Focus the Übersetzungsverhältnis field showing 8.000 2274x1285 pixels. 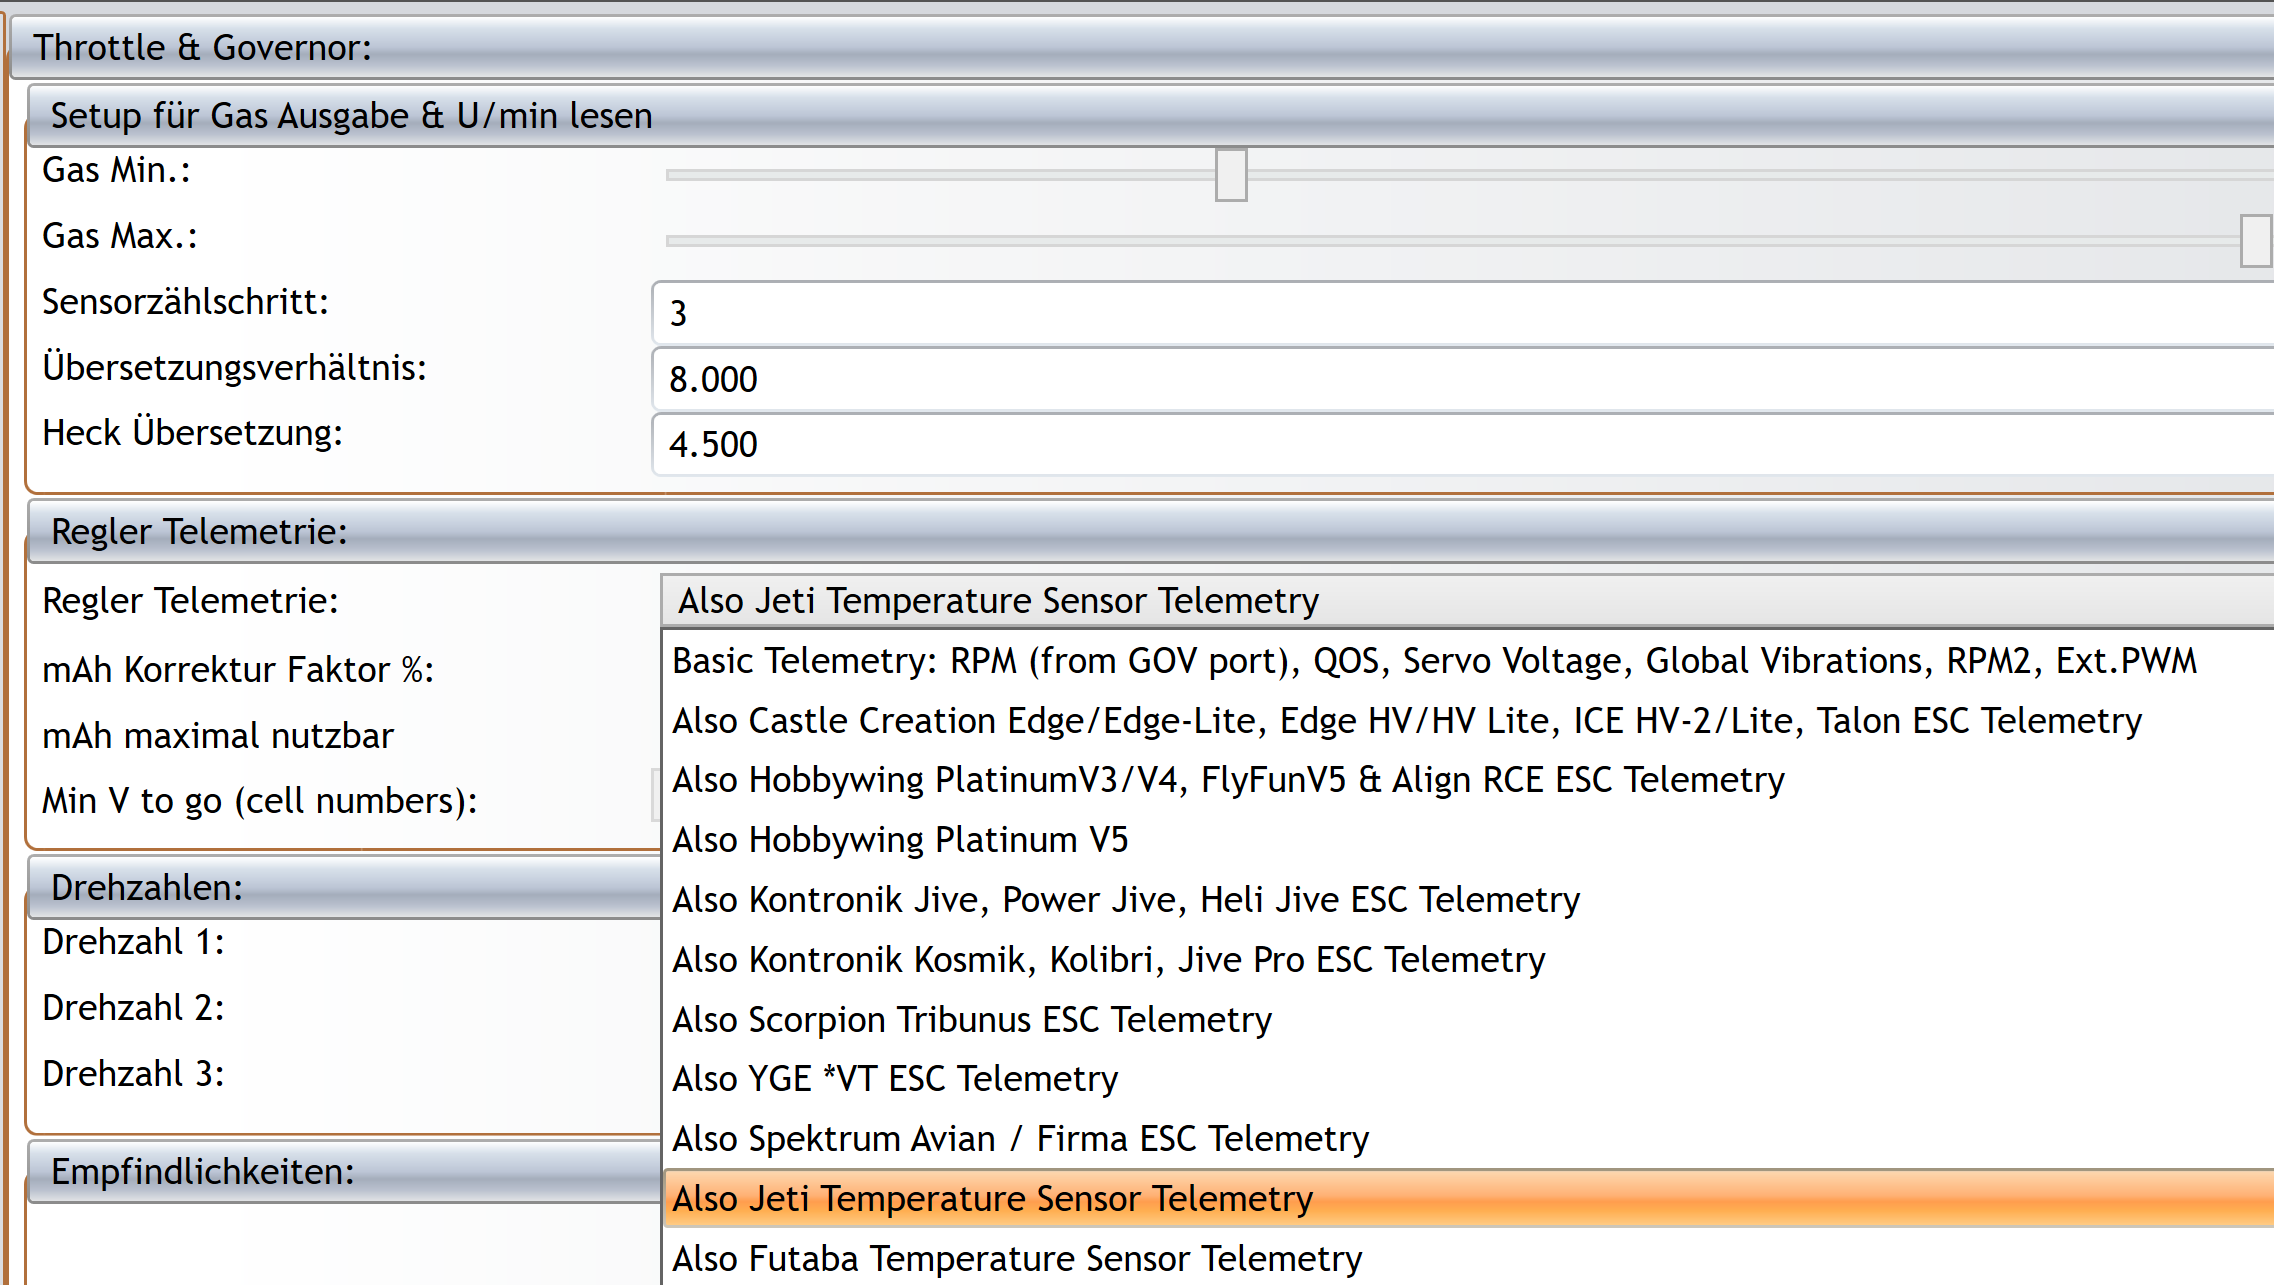click(1460, 380)
